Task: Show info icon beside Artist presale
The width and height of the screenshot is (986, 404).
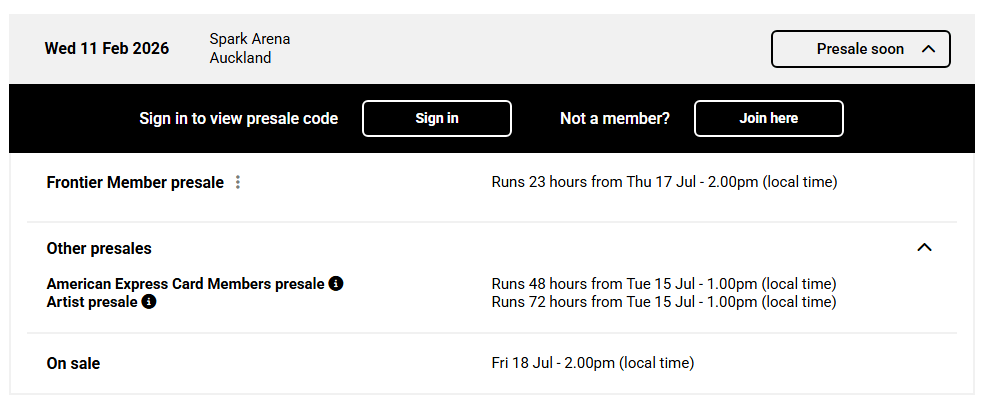Action: click(149, 302)
